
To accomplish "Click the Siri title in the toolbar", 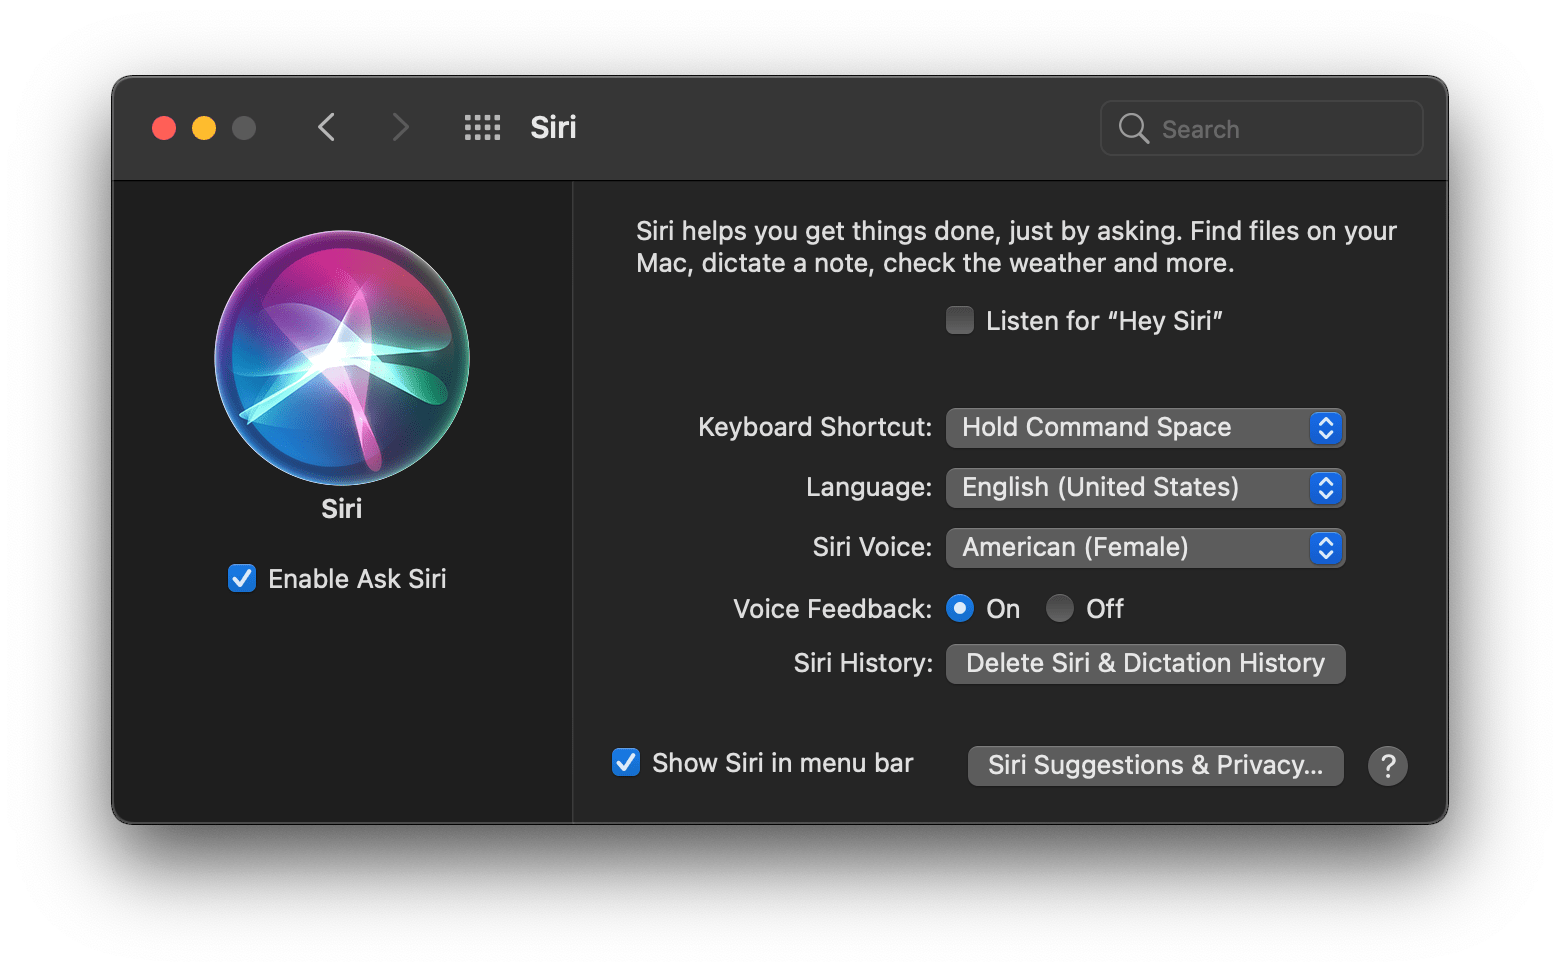I will 552,127.
